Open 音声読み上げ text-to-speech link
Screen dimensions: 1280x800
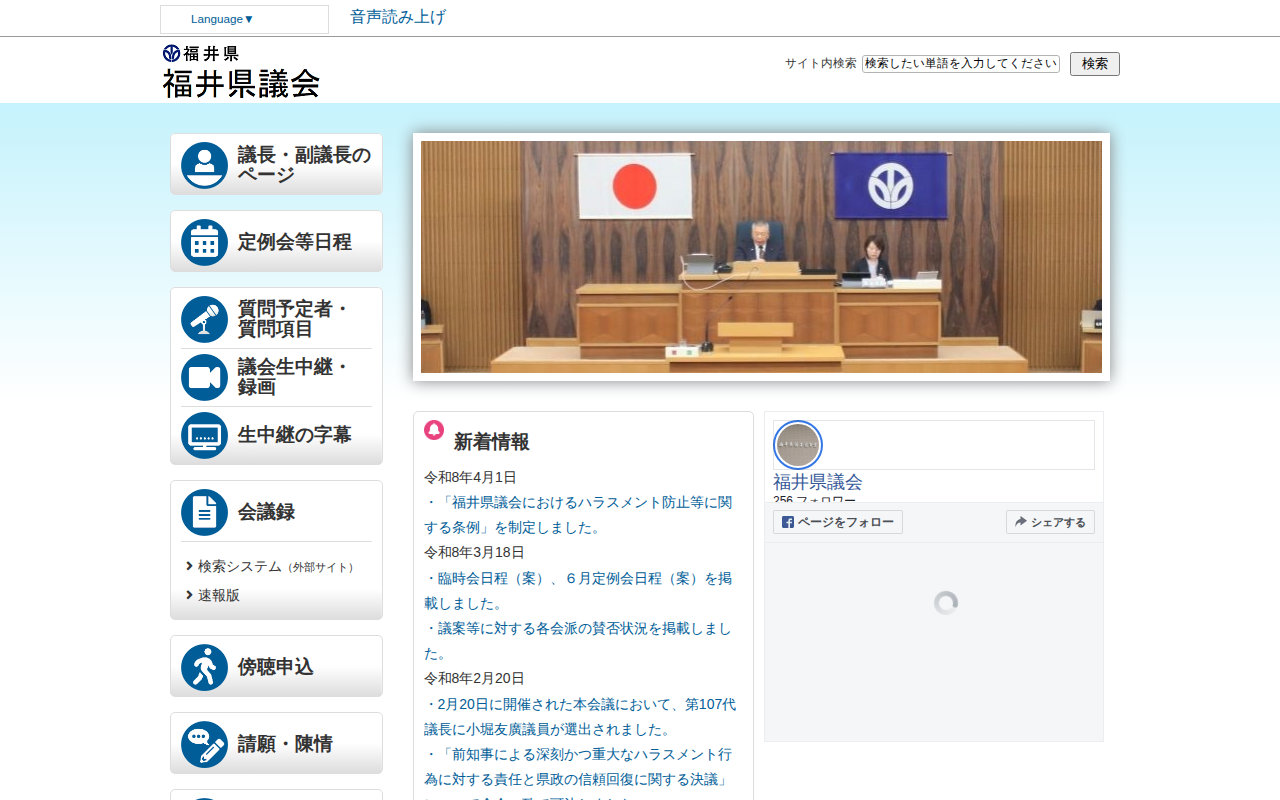398,17
